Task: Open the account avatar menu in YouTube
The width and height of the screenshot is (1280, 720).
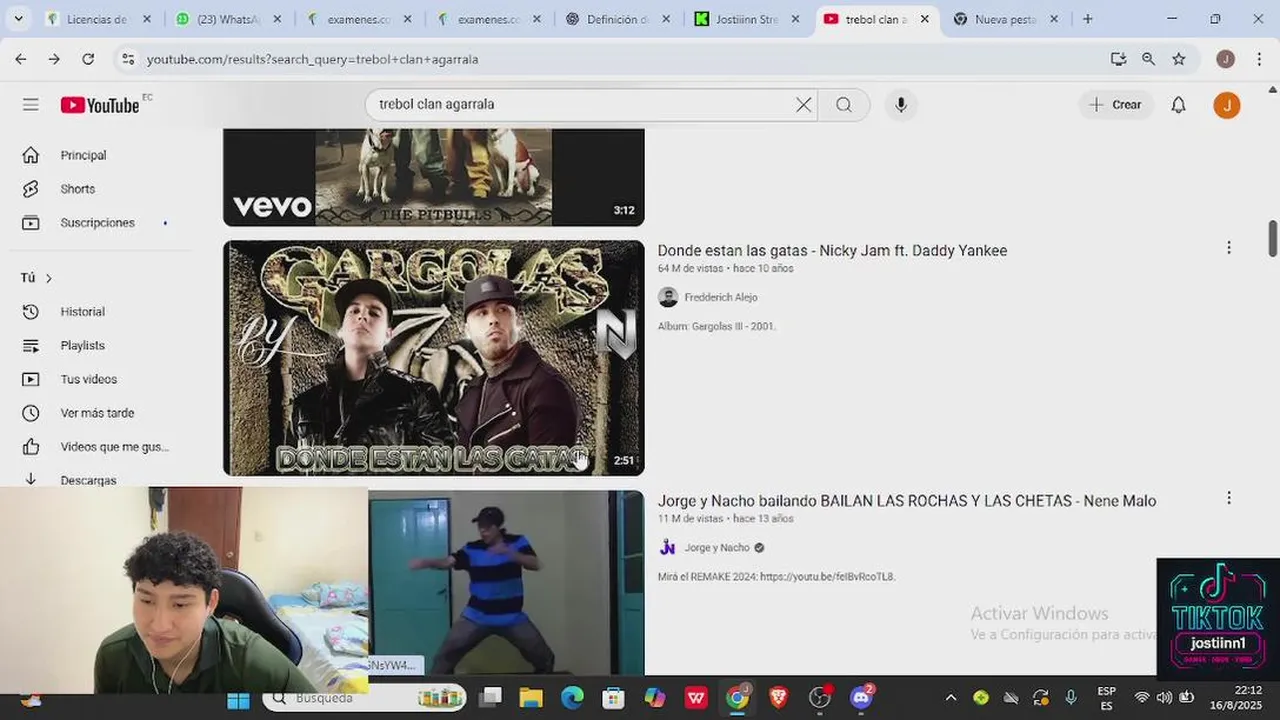Action: 1227,105
